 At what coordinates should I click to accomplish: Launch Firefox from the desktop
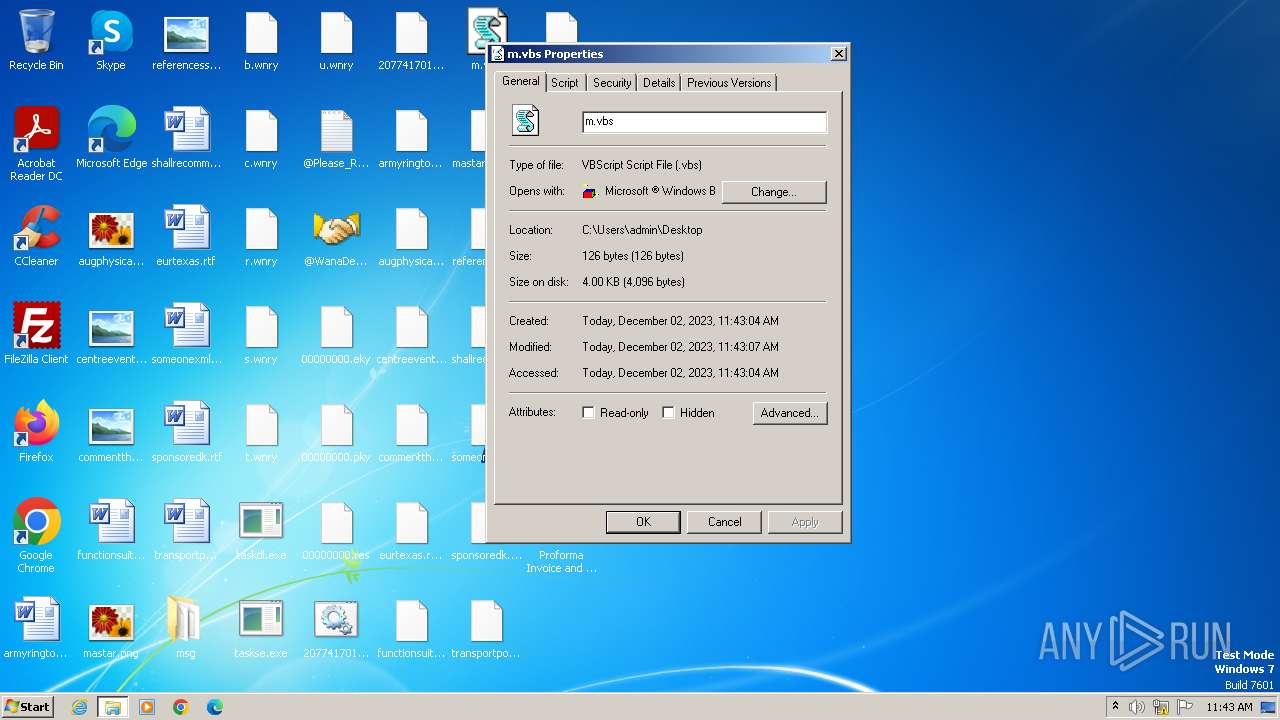36,432
